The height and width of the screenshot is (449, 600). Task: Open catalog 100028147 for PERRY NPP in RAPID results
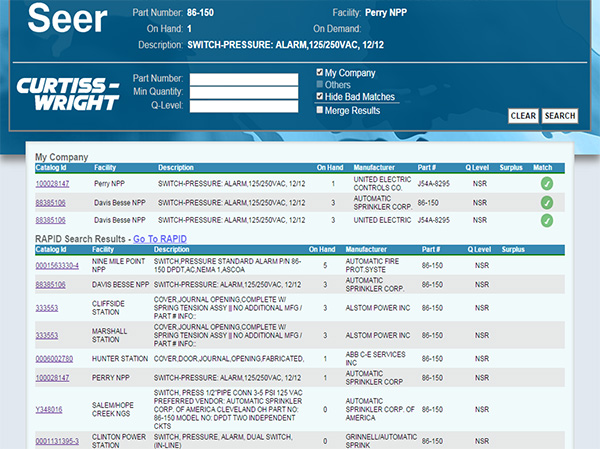(52, 378)
